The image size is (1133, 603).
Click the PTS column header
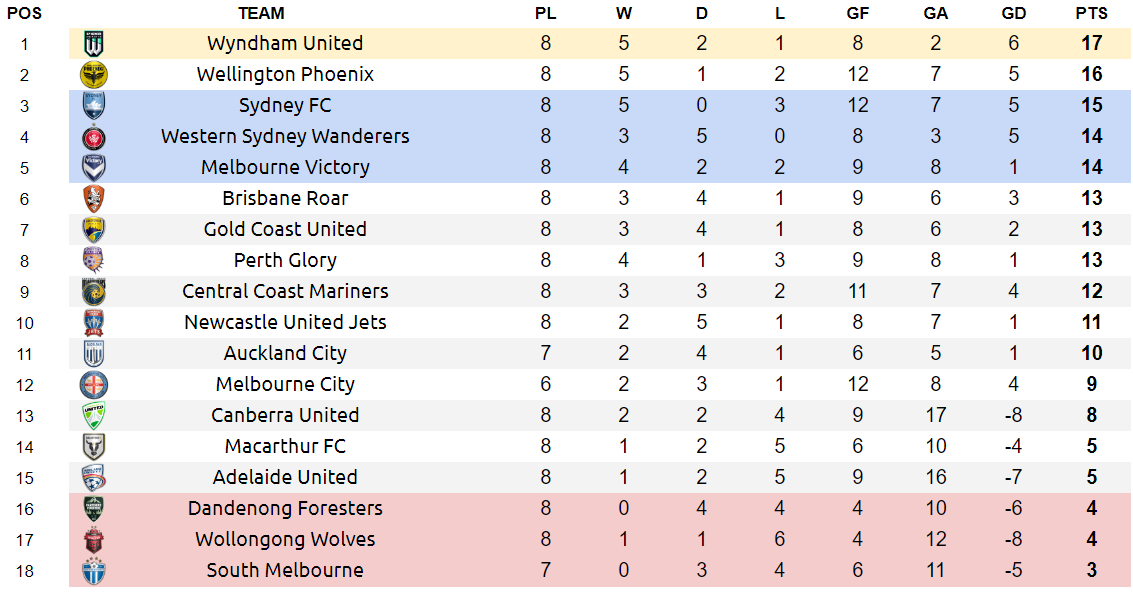point(1091,13)
